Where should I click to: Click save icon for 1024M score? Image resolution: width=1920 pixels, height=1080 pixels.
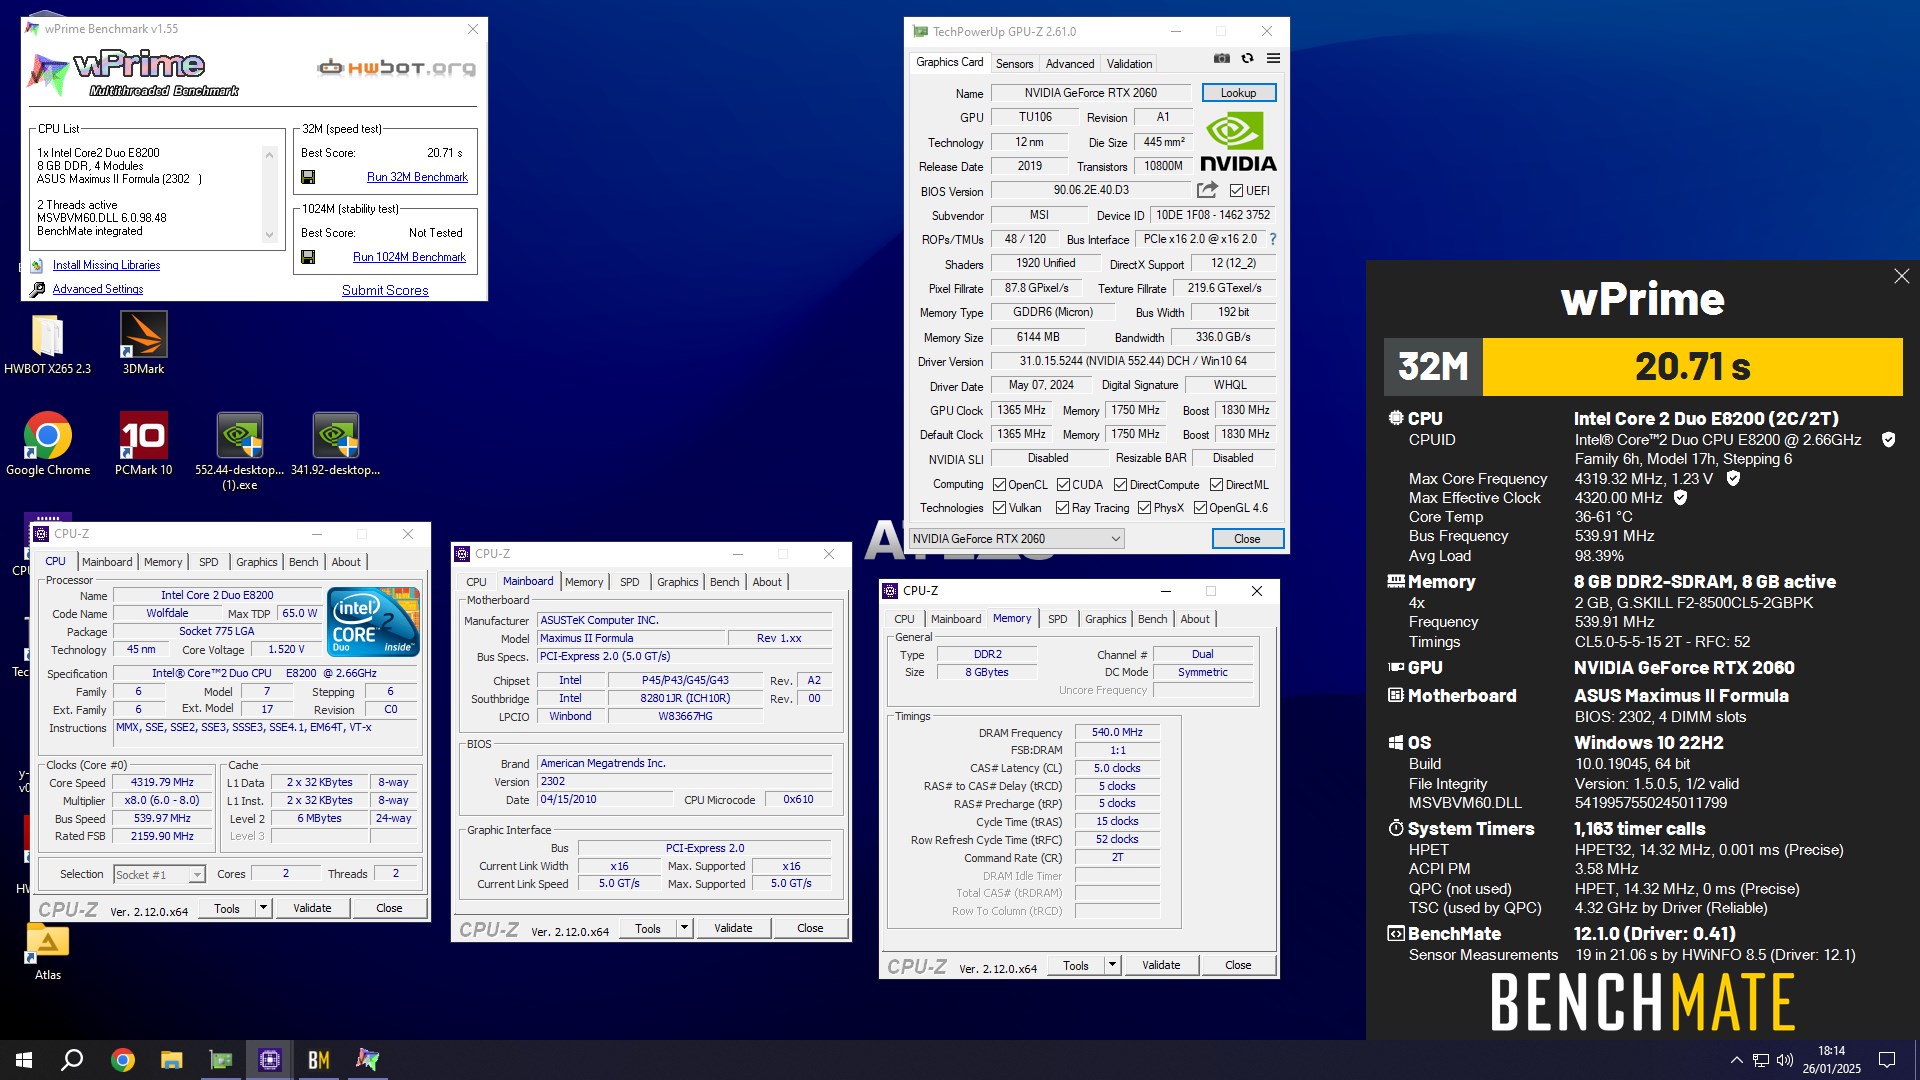click(x=308, y=257)
